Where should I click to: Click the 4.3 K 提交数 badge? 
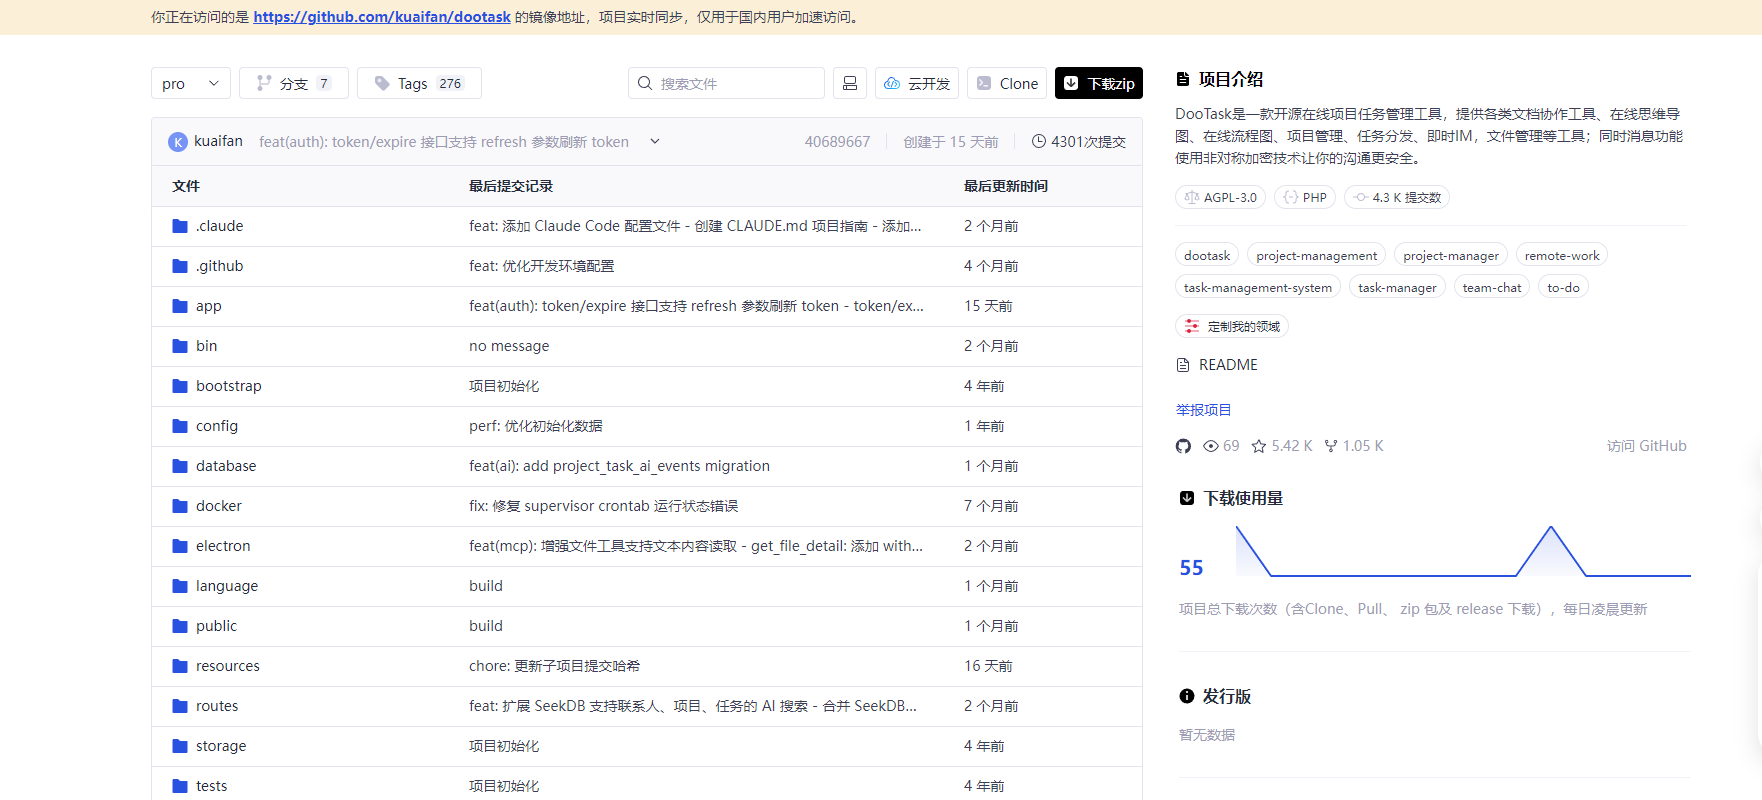[1397, 197]
